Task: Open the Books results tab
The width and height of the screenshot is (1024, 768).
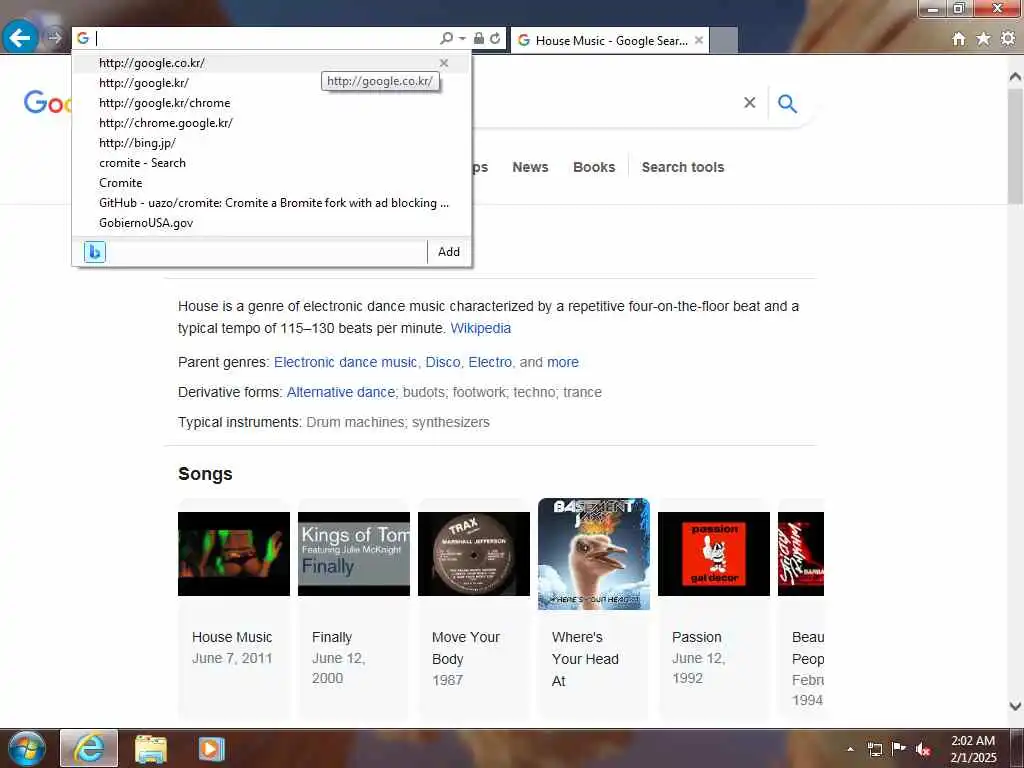Action: (x=594, y=167)
